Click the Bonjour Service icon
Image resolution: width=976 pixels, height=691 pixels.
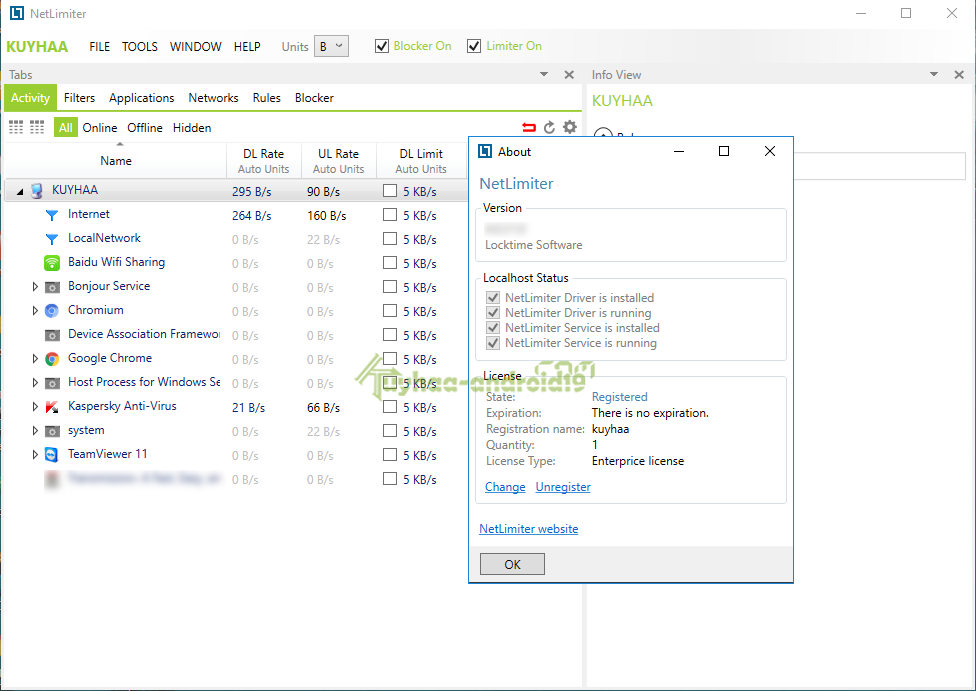point(52,287)
